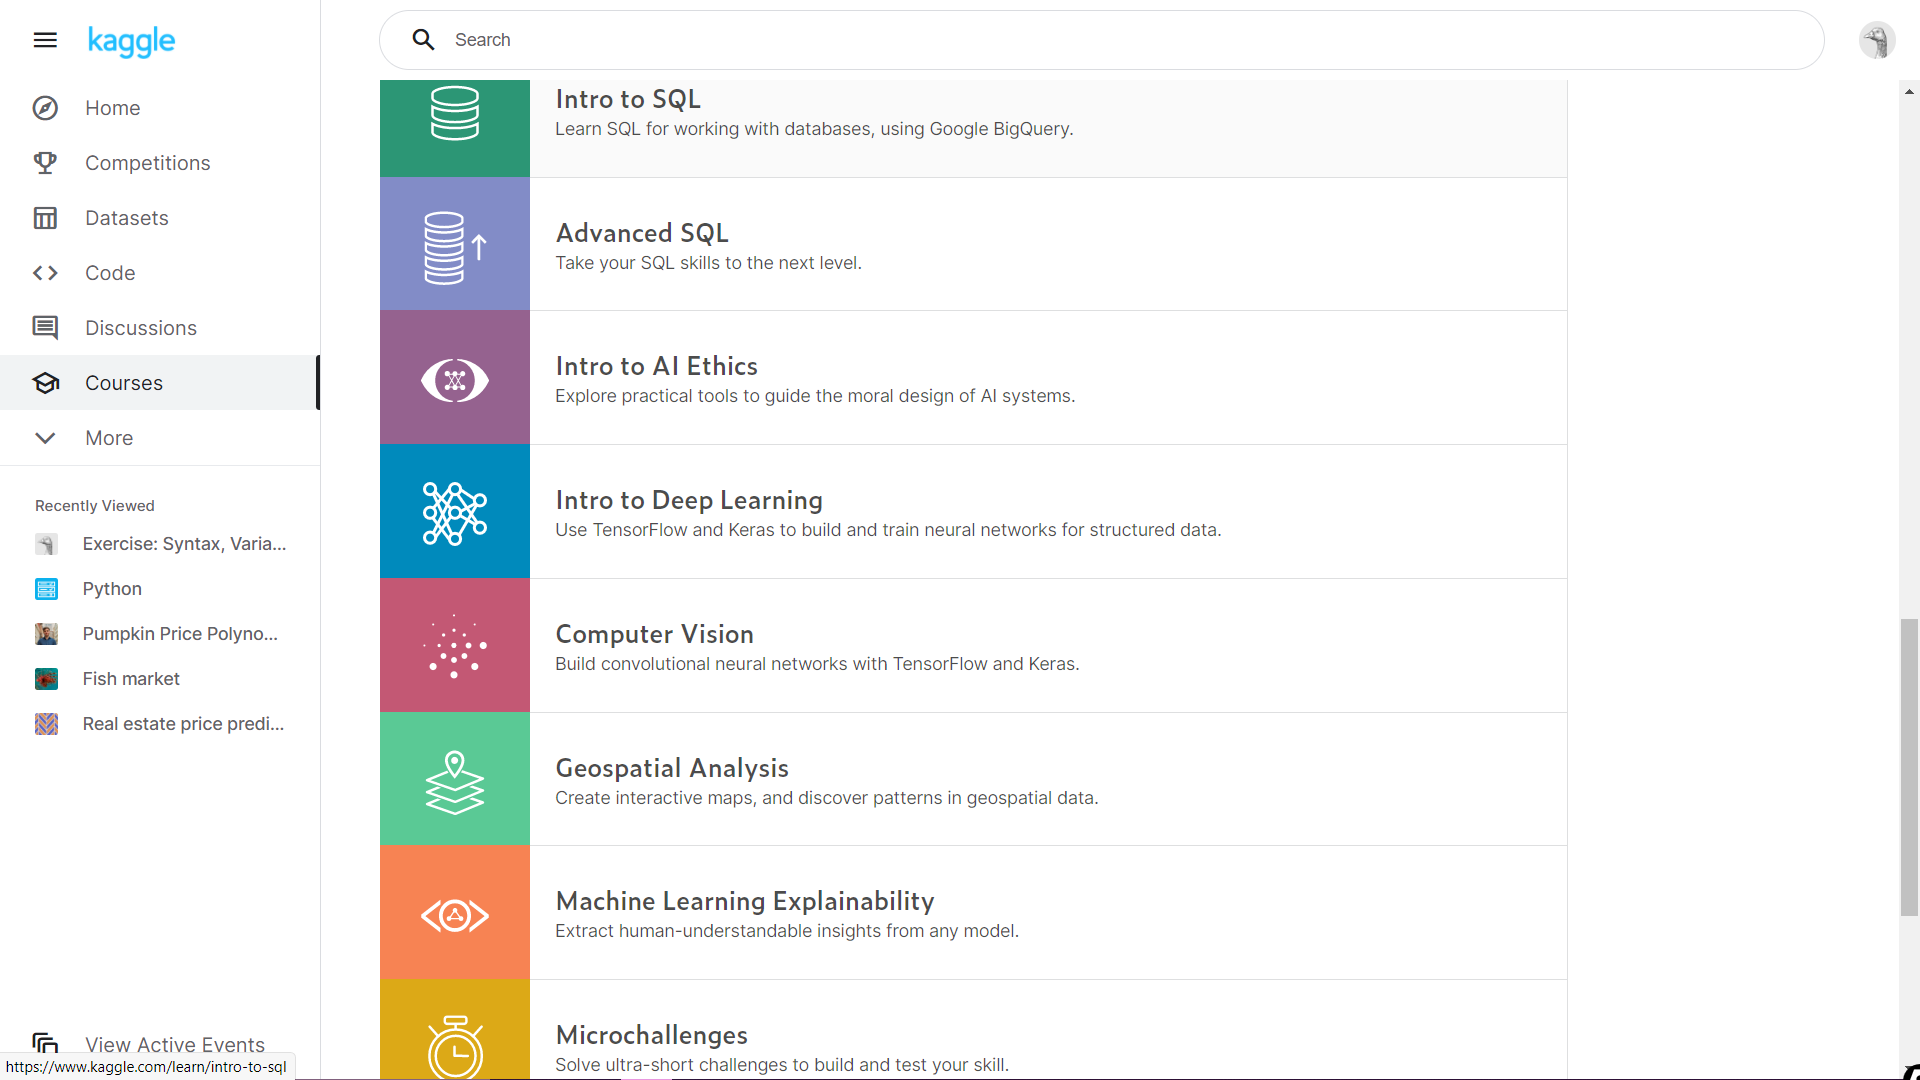Click the Pumpkin Price thumbnail icon
Image resolution: width=1920 pixels, height=1080 pixels.
click(46, 634)
